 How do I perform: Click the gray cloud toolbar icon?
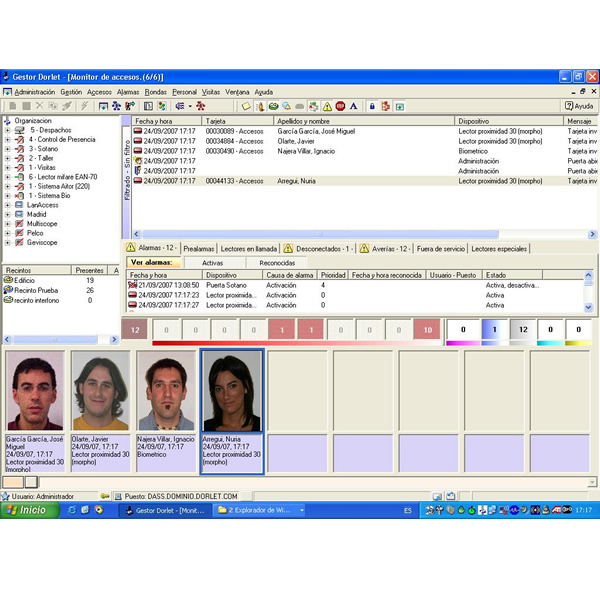300,106
